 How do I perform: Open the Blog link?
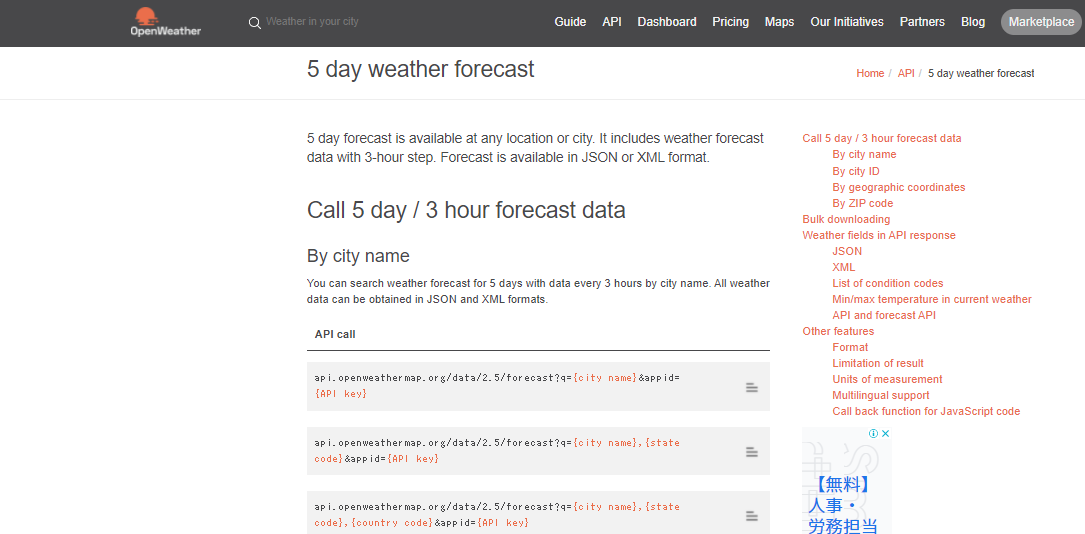pyautogui.click(x=973, y=22)
